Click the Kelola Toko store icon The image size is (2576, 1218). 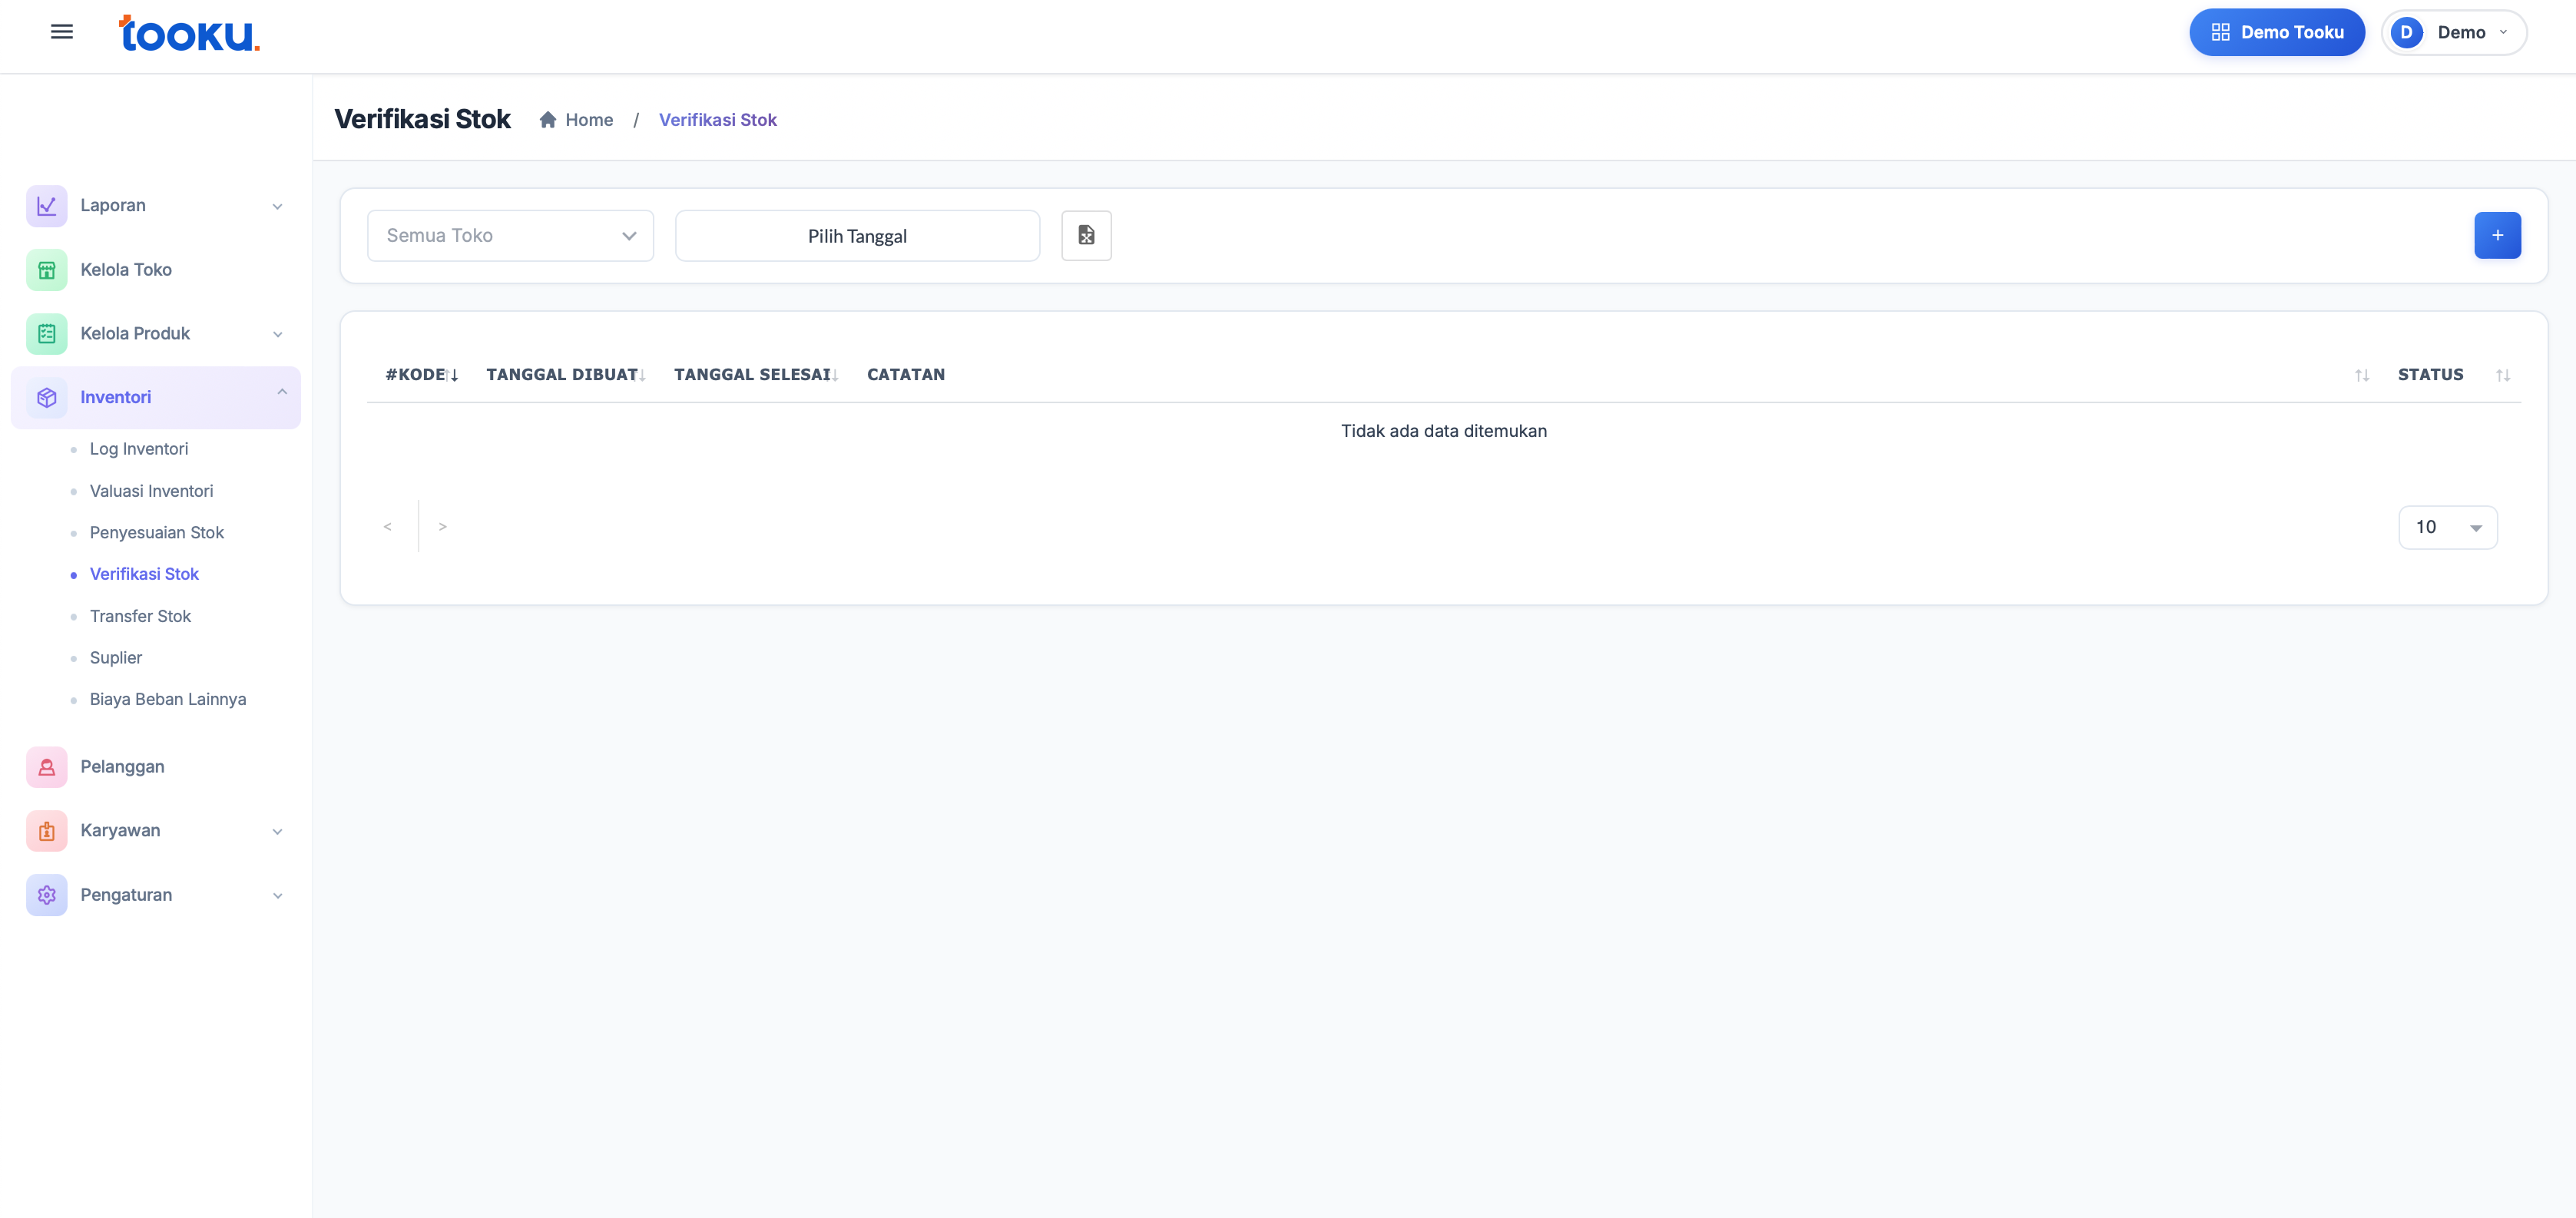[x=46, y=270]
